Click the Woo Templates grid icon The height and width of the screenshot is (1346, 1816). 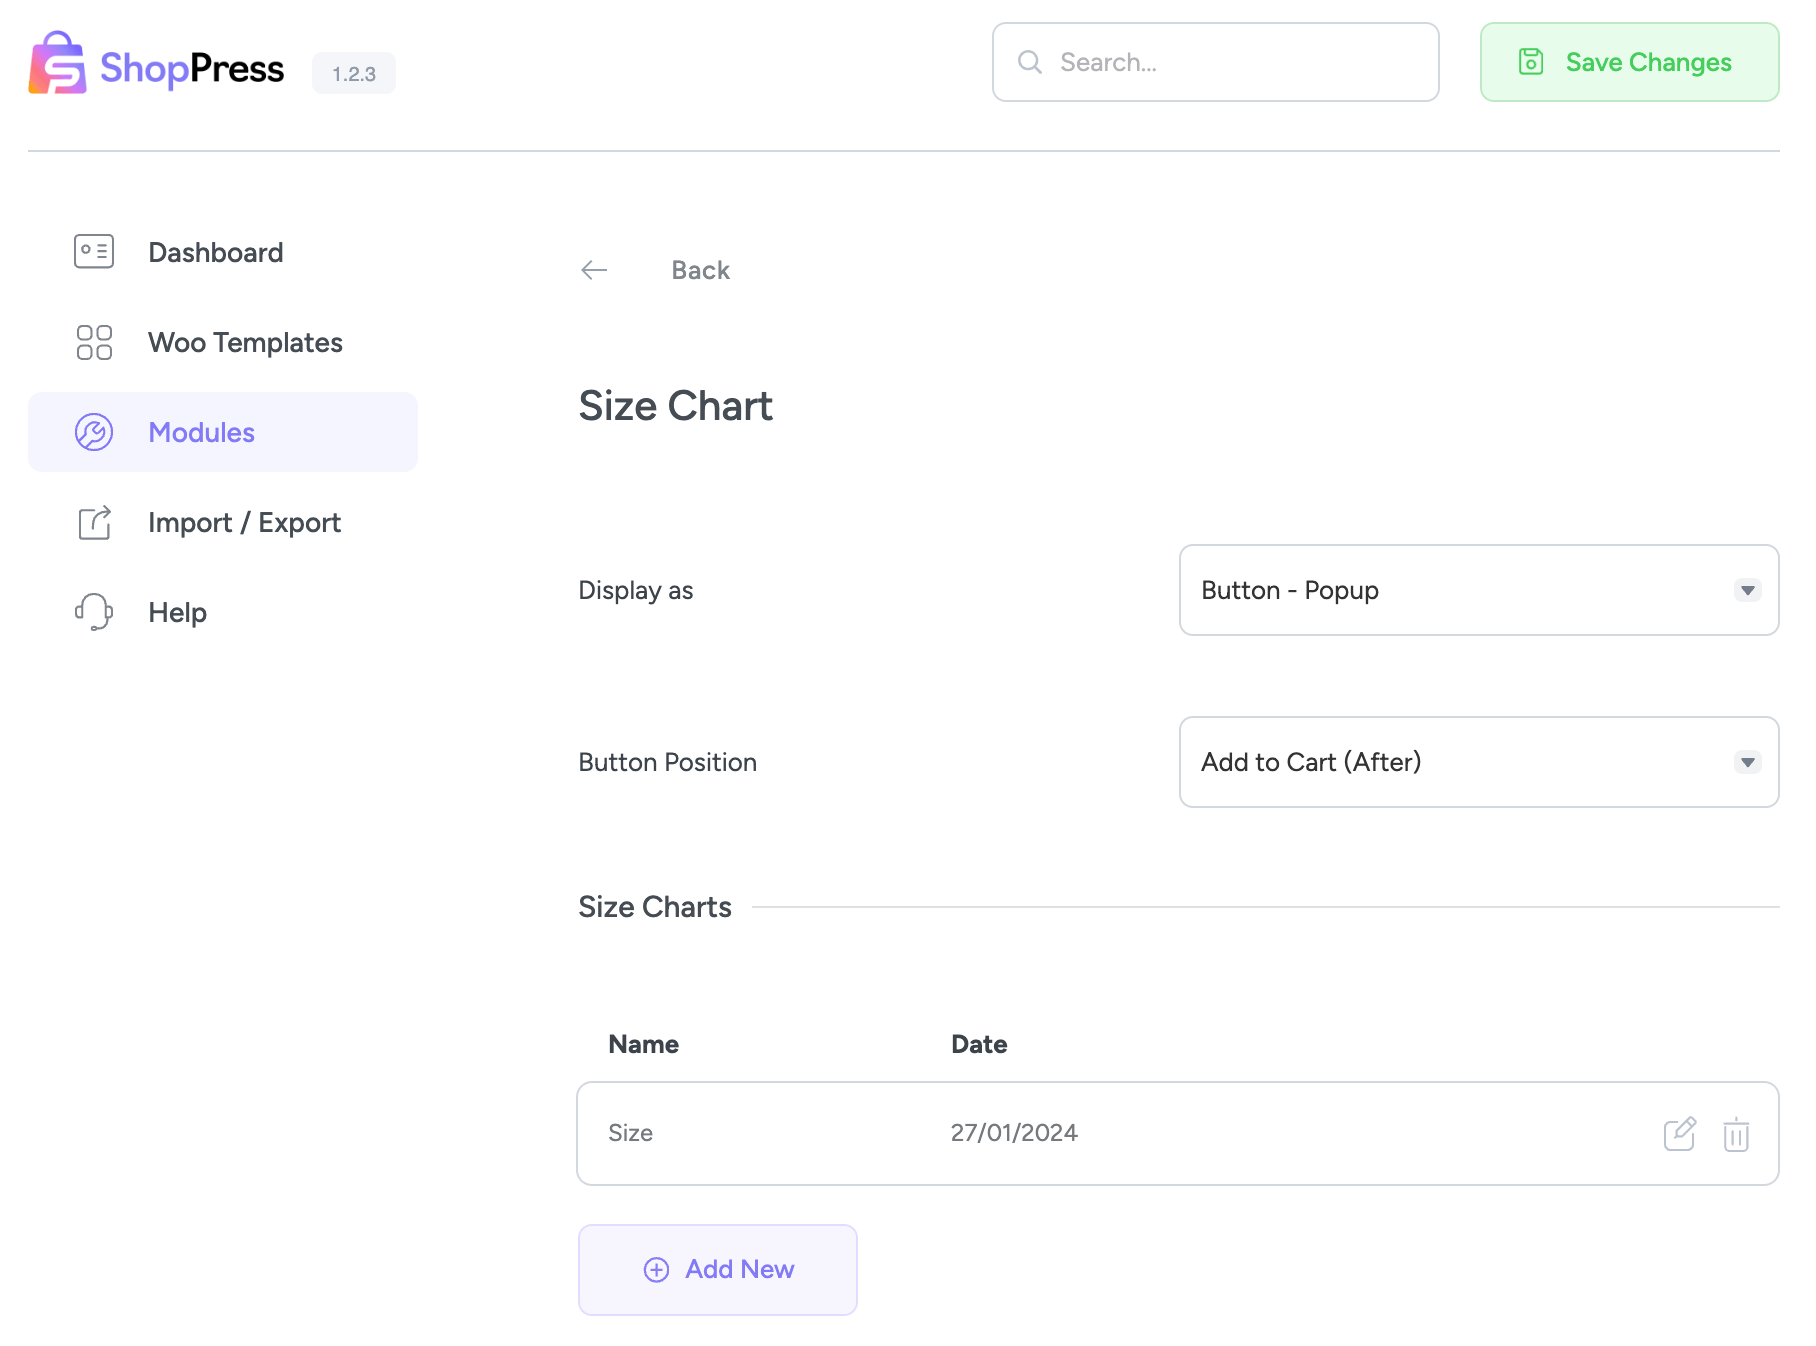pyautogui.click(x=93, y=342)
